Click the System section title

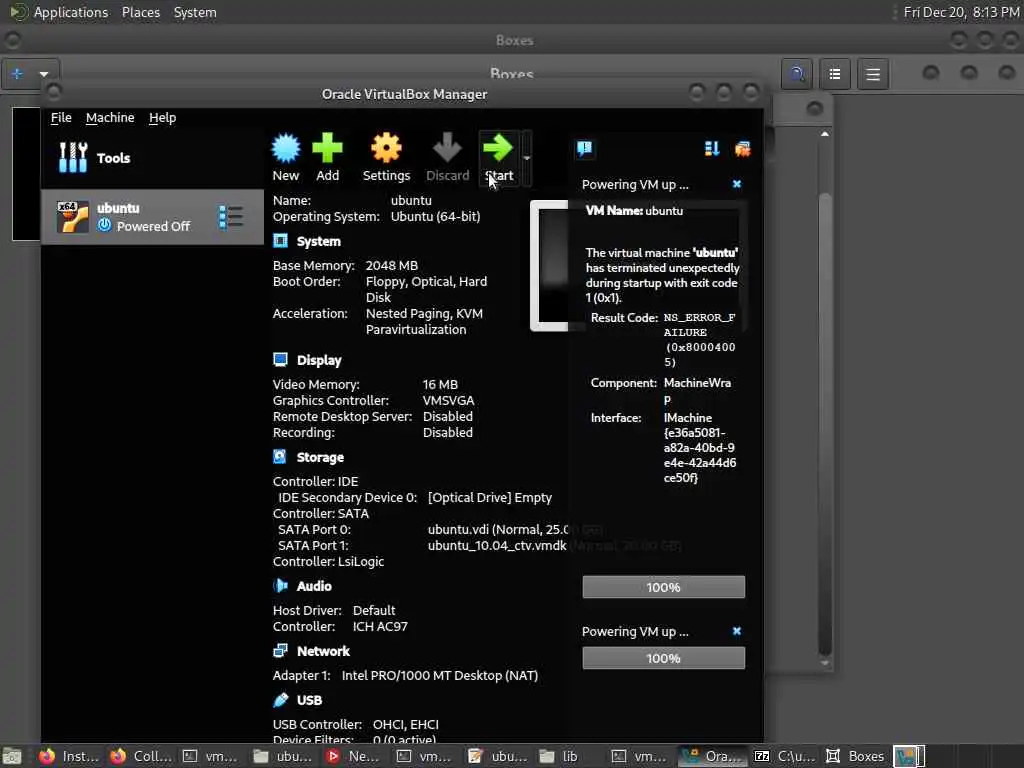click(x=319, y=242)
